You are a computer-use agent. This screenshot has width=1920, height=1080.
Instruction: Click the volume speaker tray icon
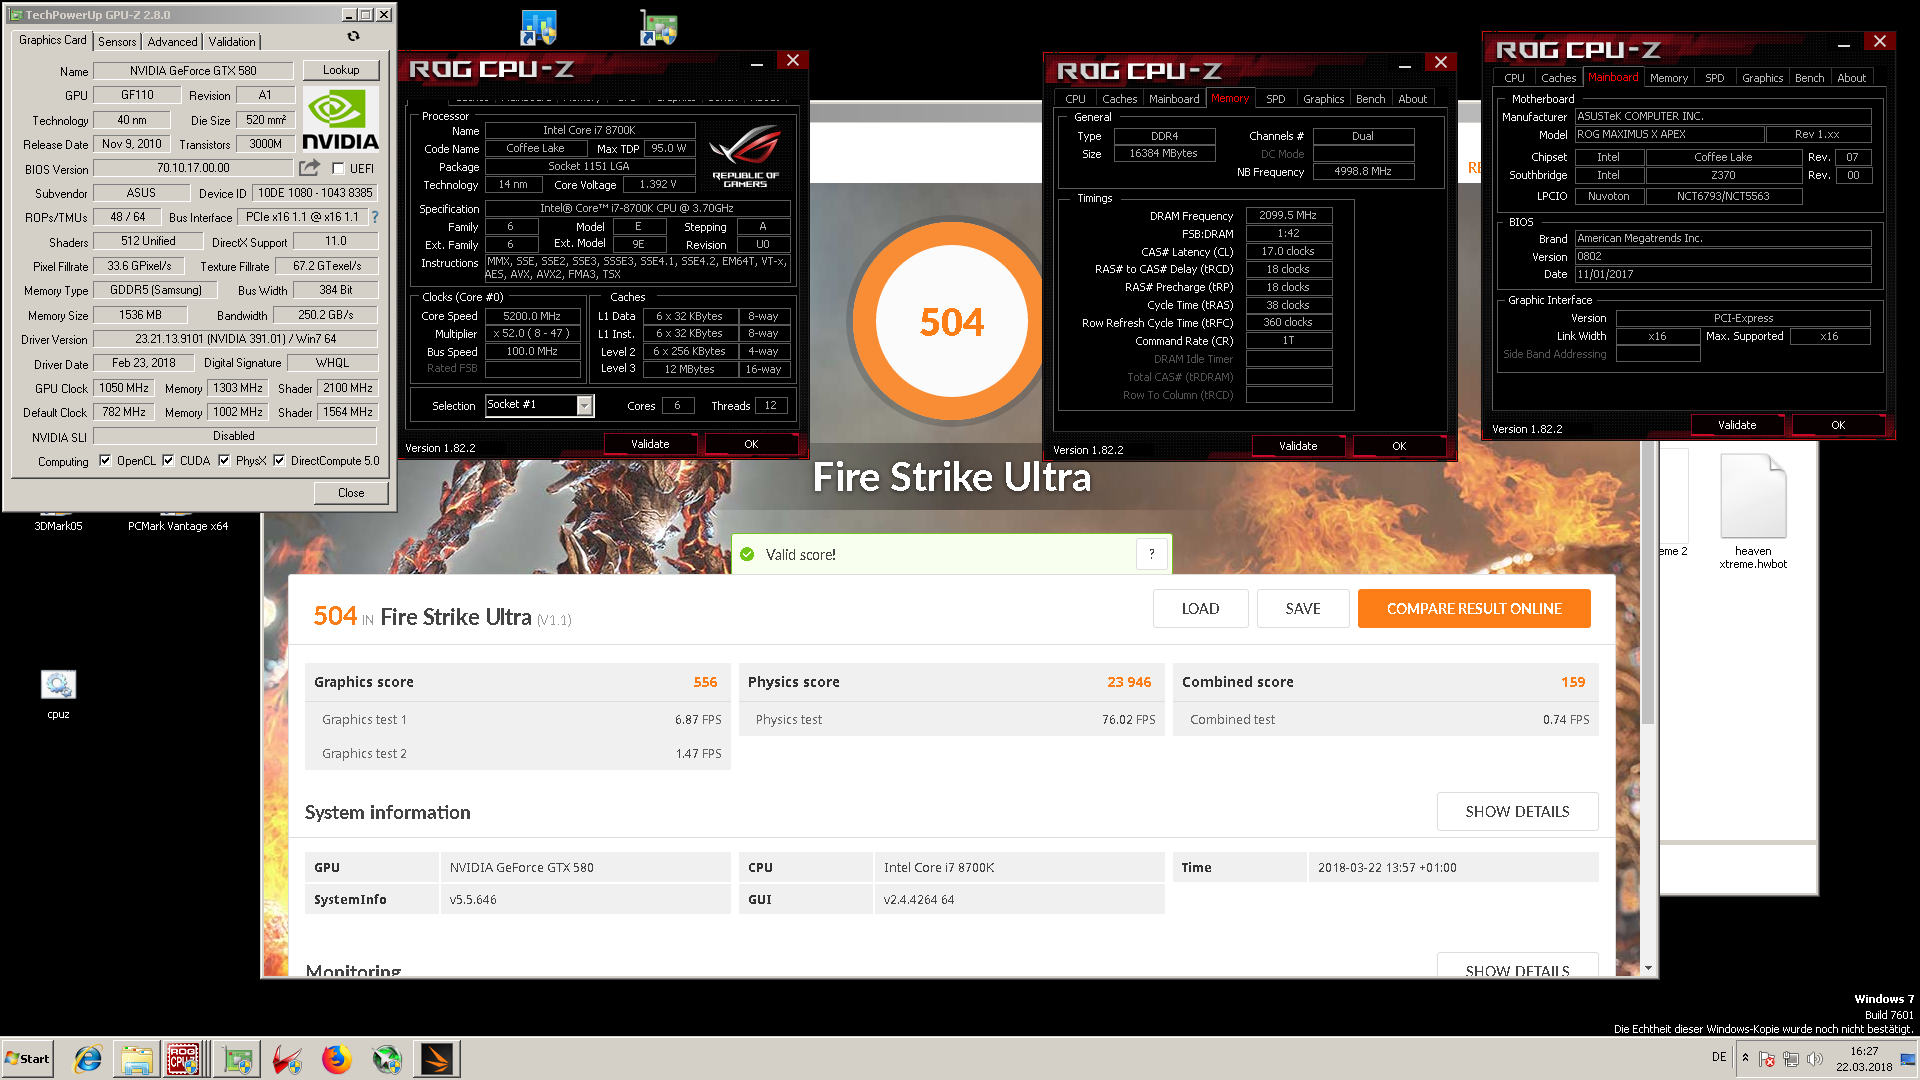pos(1815,1058)
